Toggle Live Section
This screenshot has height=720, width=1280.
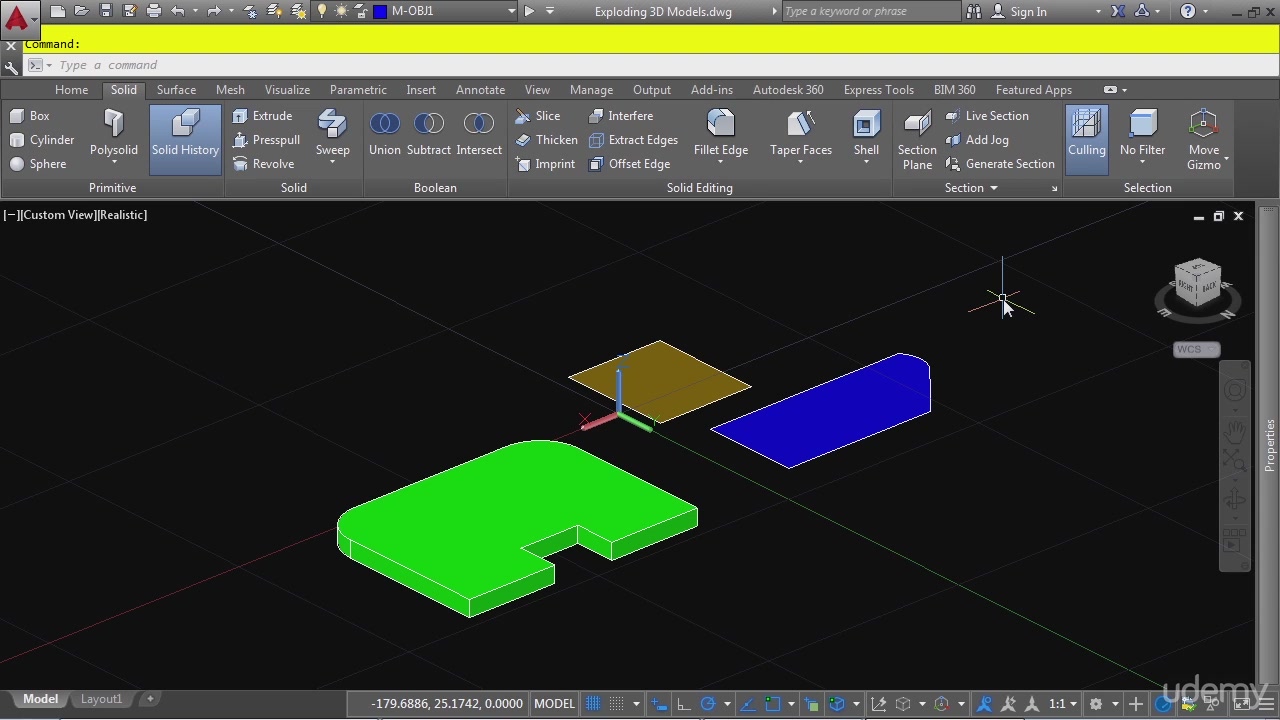coord(987,116)
